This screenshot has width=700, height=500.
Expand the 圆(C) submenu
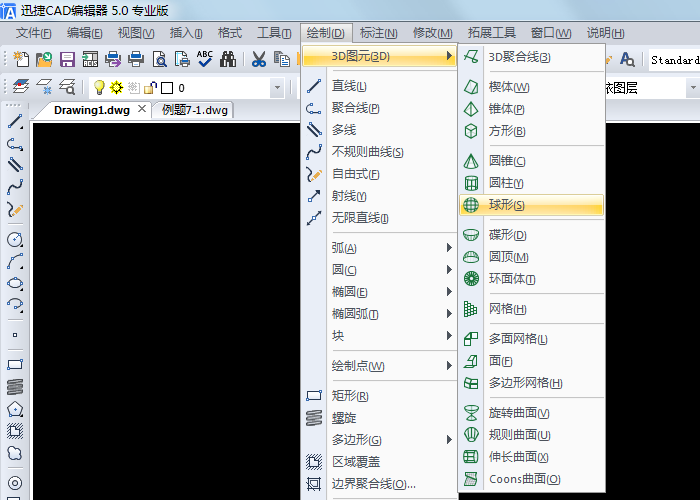tap(392, 270)
